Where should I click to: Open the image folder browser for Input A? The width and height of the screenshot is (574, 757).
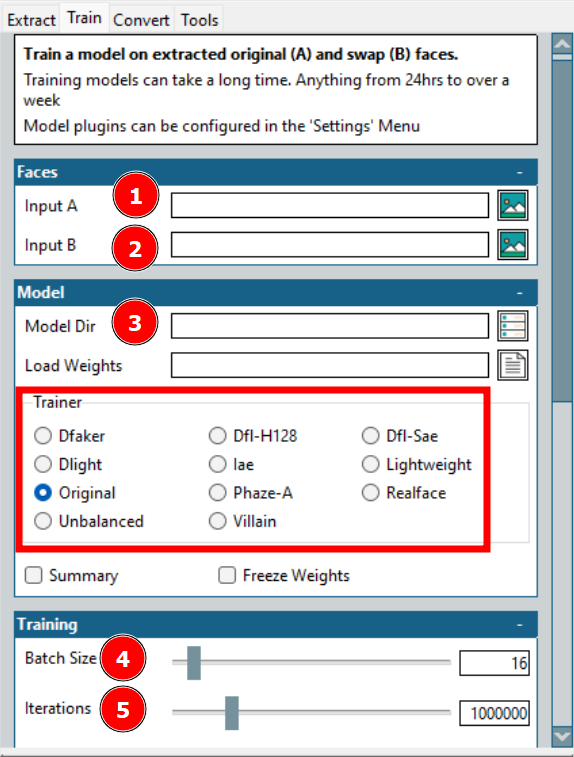513,206
